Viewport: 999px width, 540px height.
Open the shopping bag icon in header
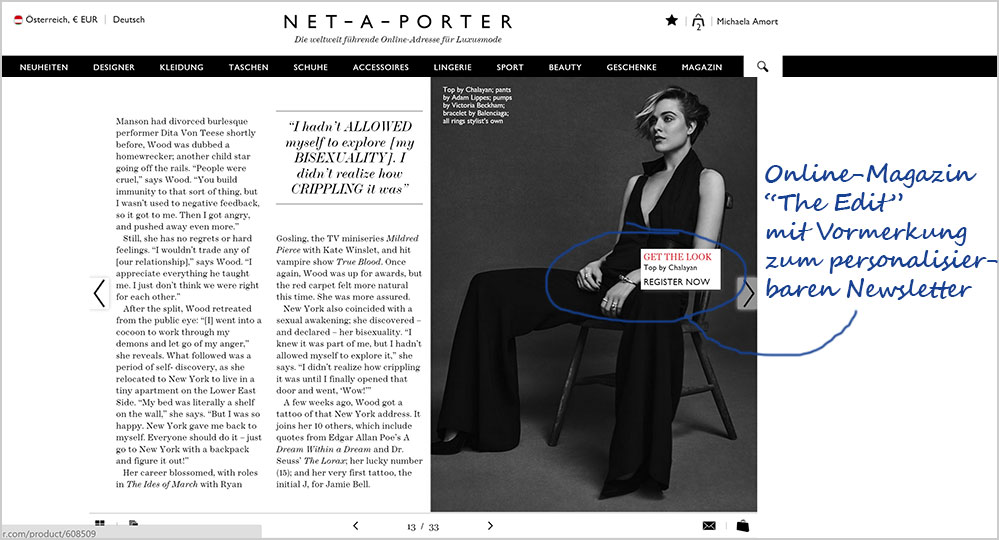coord(698,22)
